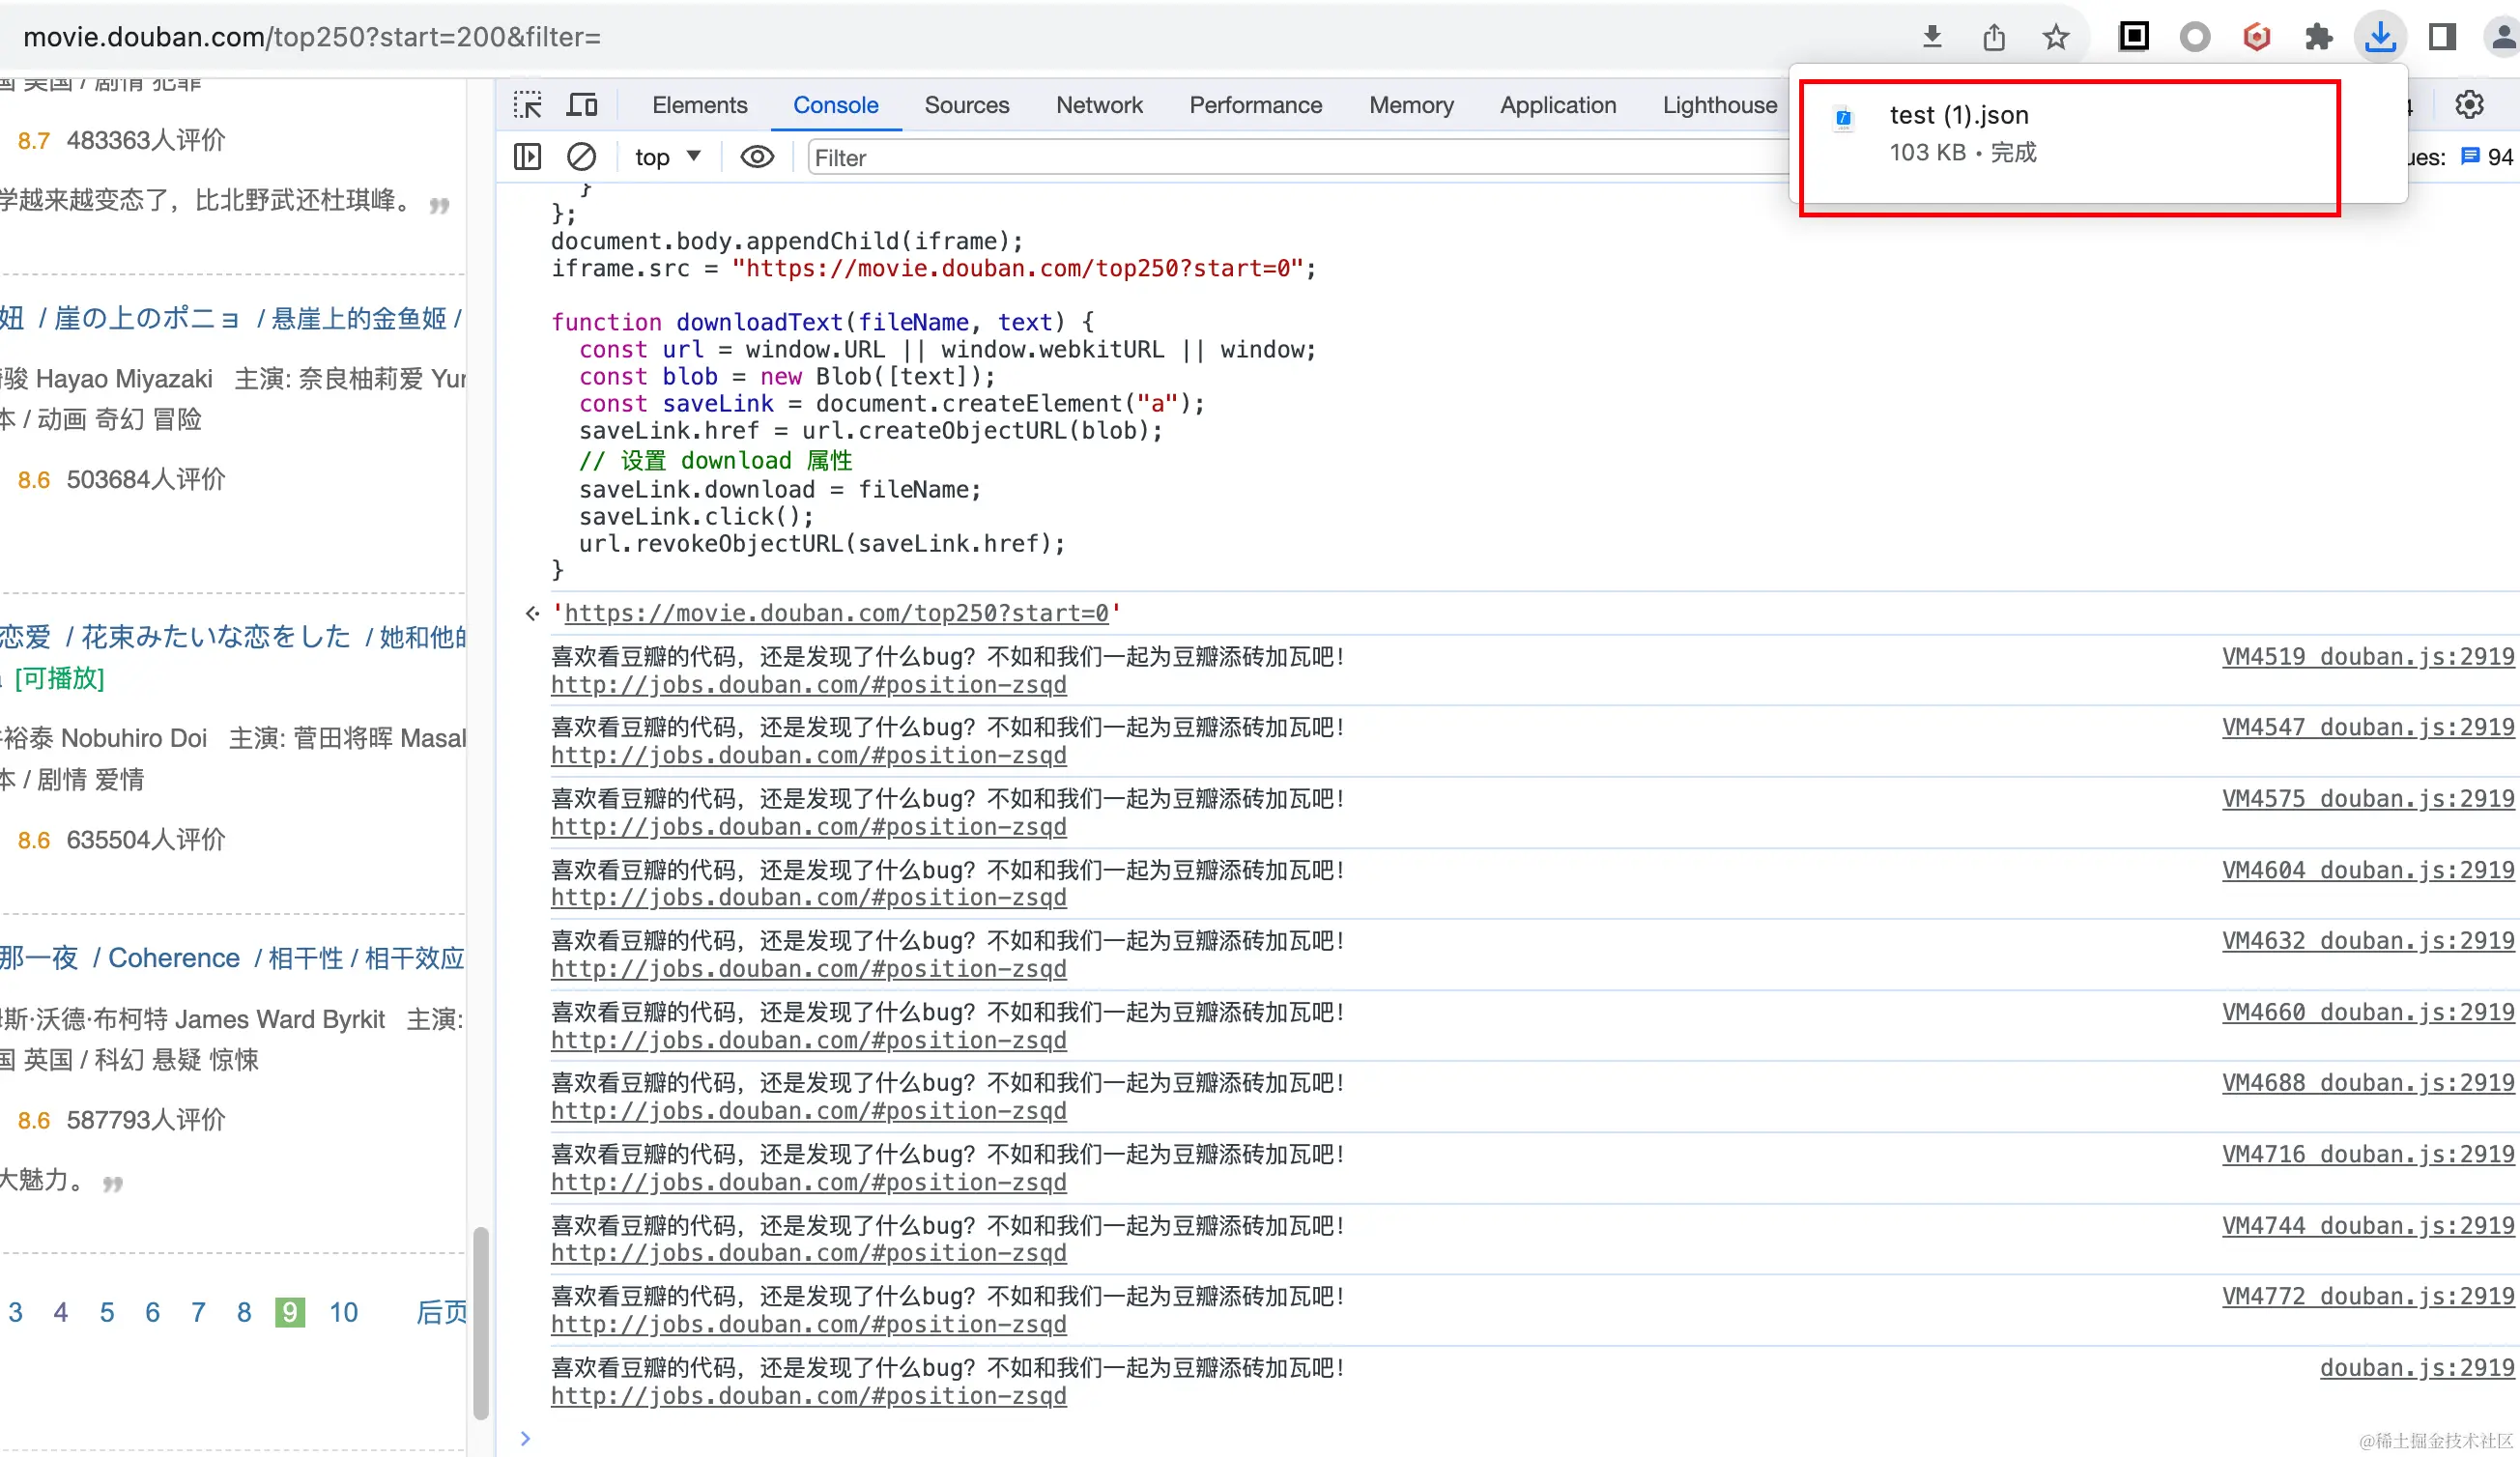Open the gray circle extension icon
Viewport: 2520px width, 1457px height.
click(x=2195, y=37)
